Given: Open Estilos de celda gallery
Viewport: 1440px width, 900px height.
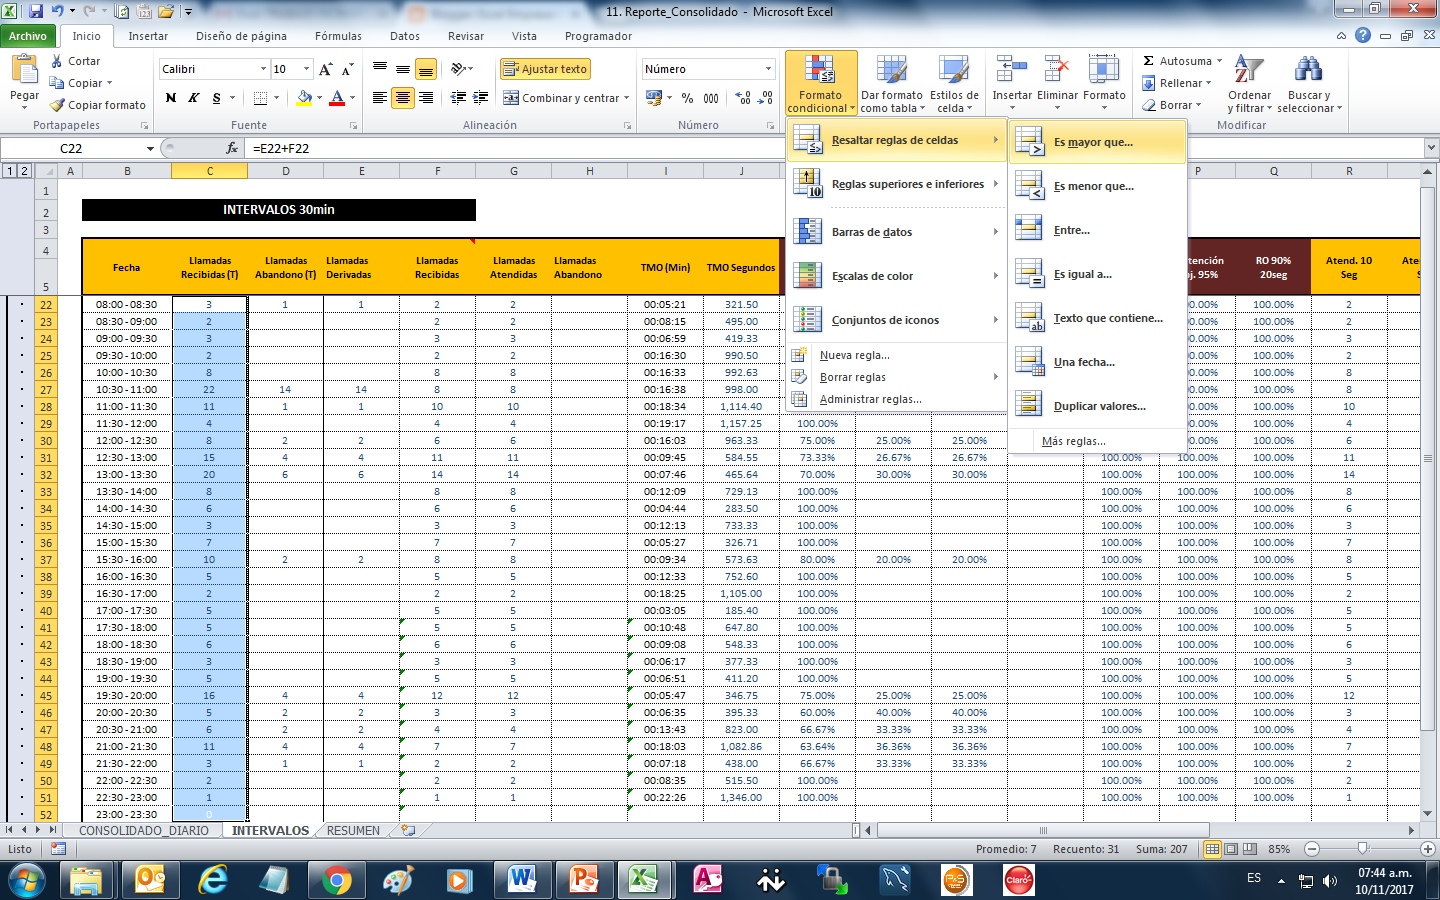Looking at the screenshot, I should (x=955, y=82).
